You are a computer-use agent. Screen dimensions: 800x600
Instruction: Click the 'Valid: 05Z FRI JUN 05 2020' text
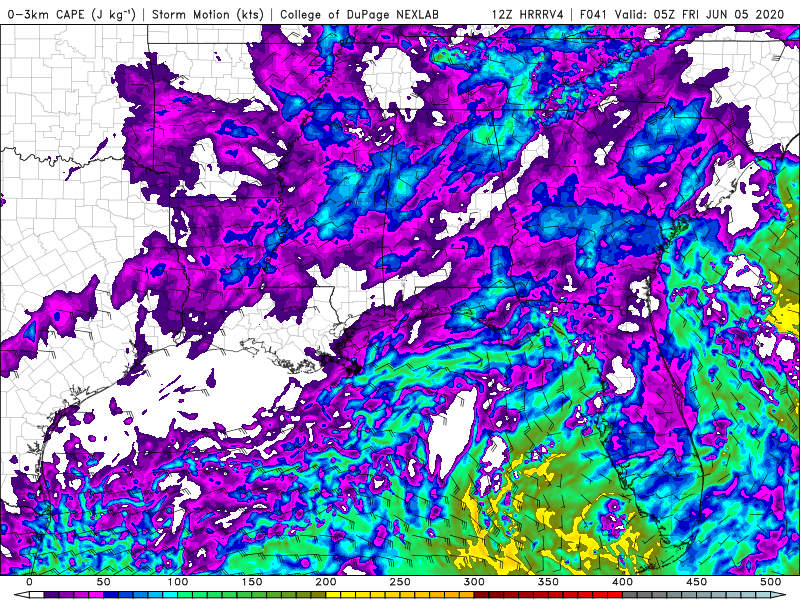click(x=699, y=14)
